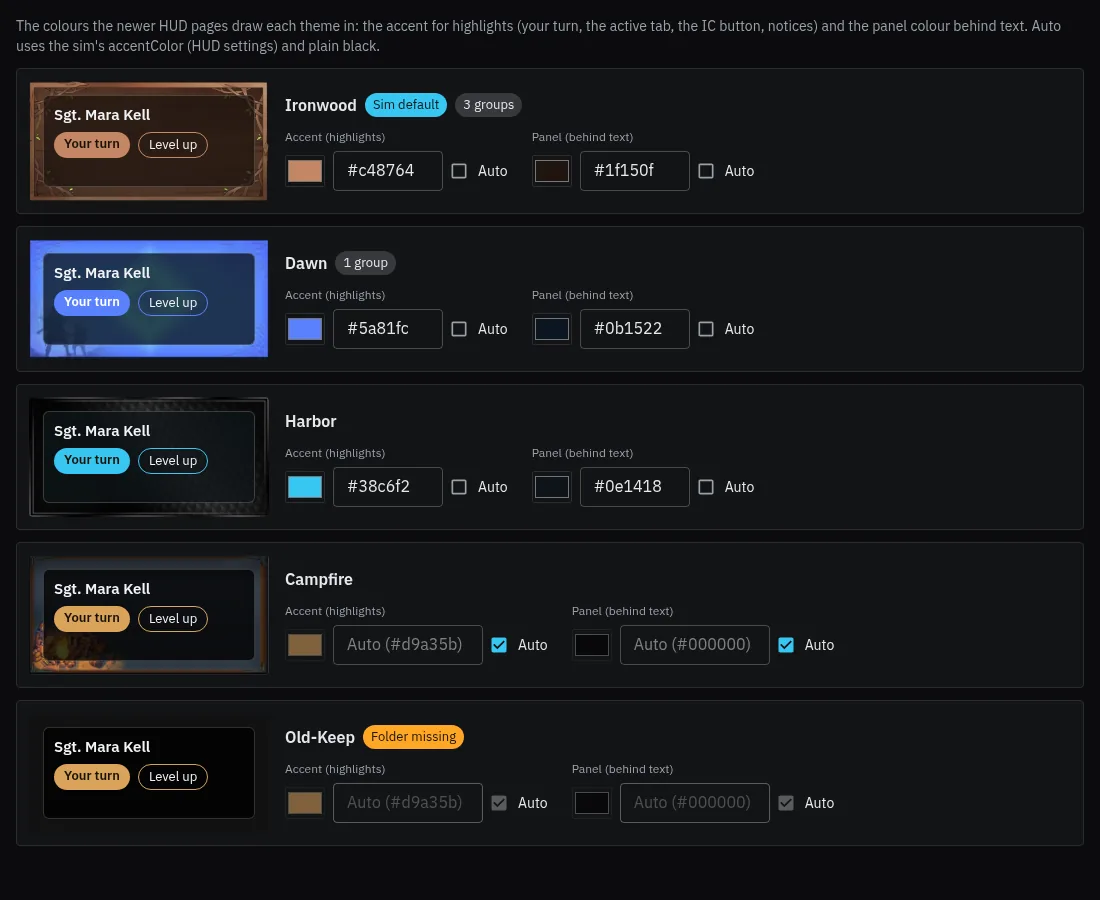Image resolution: width=1100 pixels, height=900 pixels.
Task: Click the 3 groups badge on Ironwood
Action: click(488, 105)
